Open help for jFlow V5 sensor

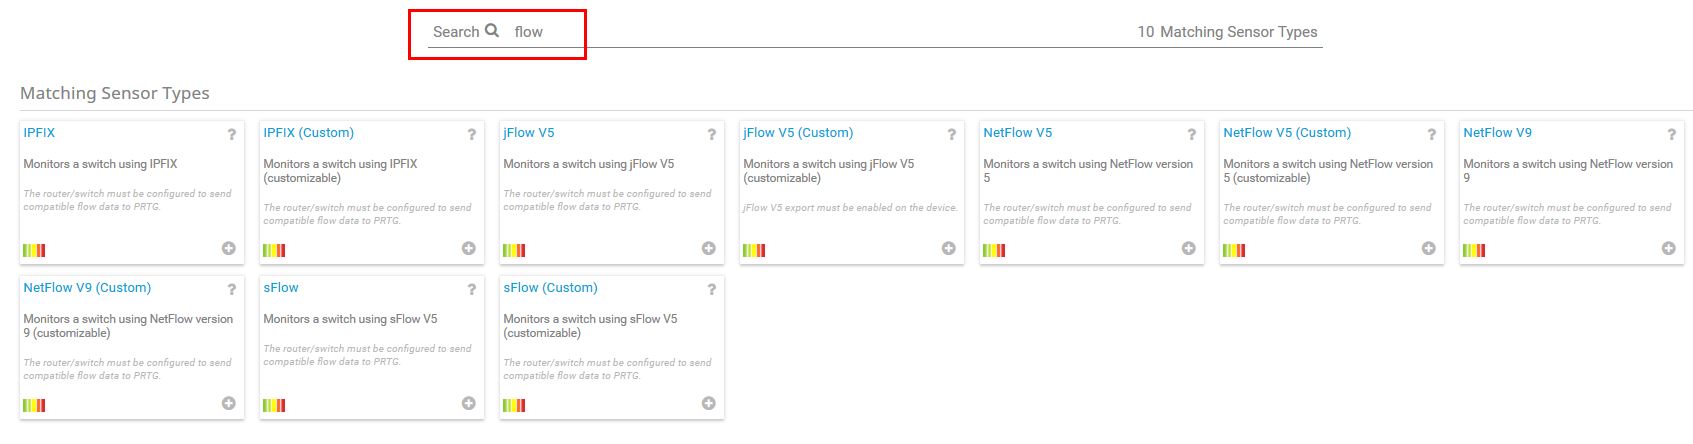tap(711, 134)
